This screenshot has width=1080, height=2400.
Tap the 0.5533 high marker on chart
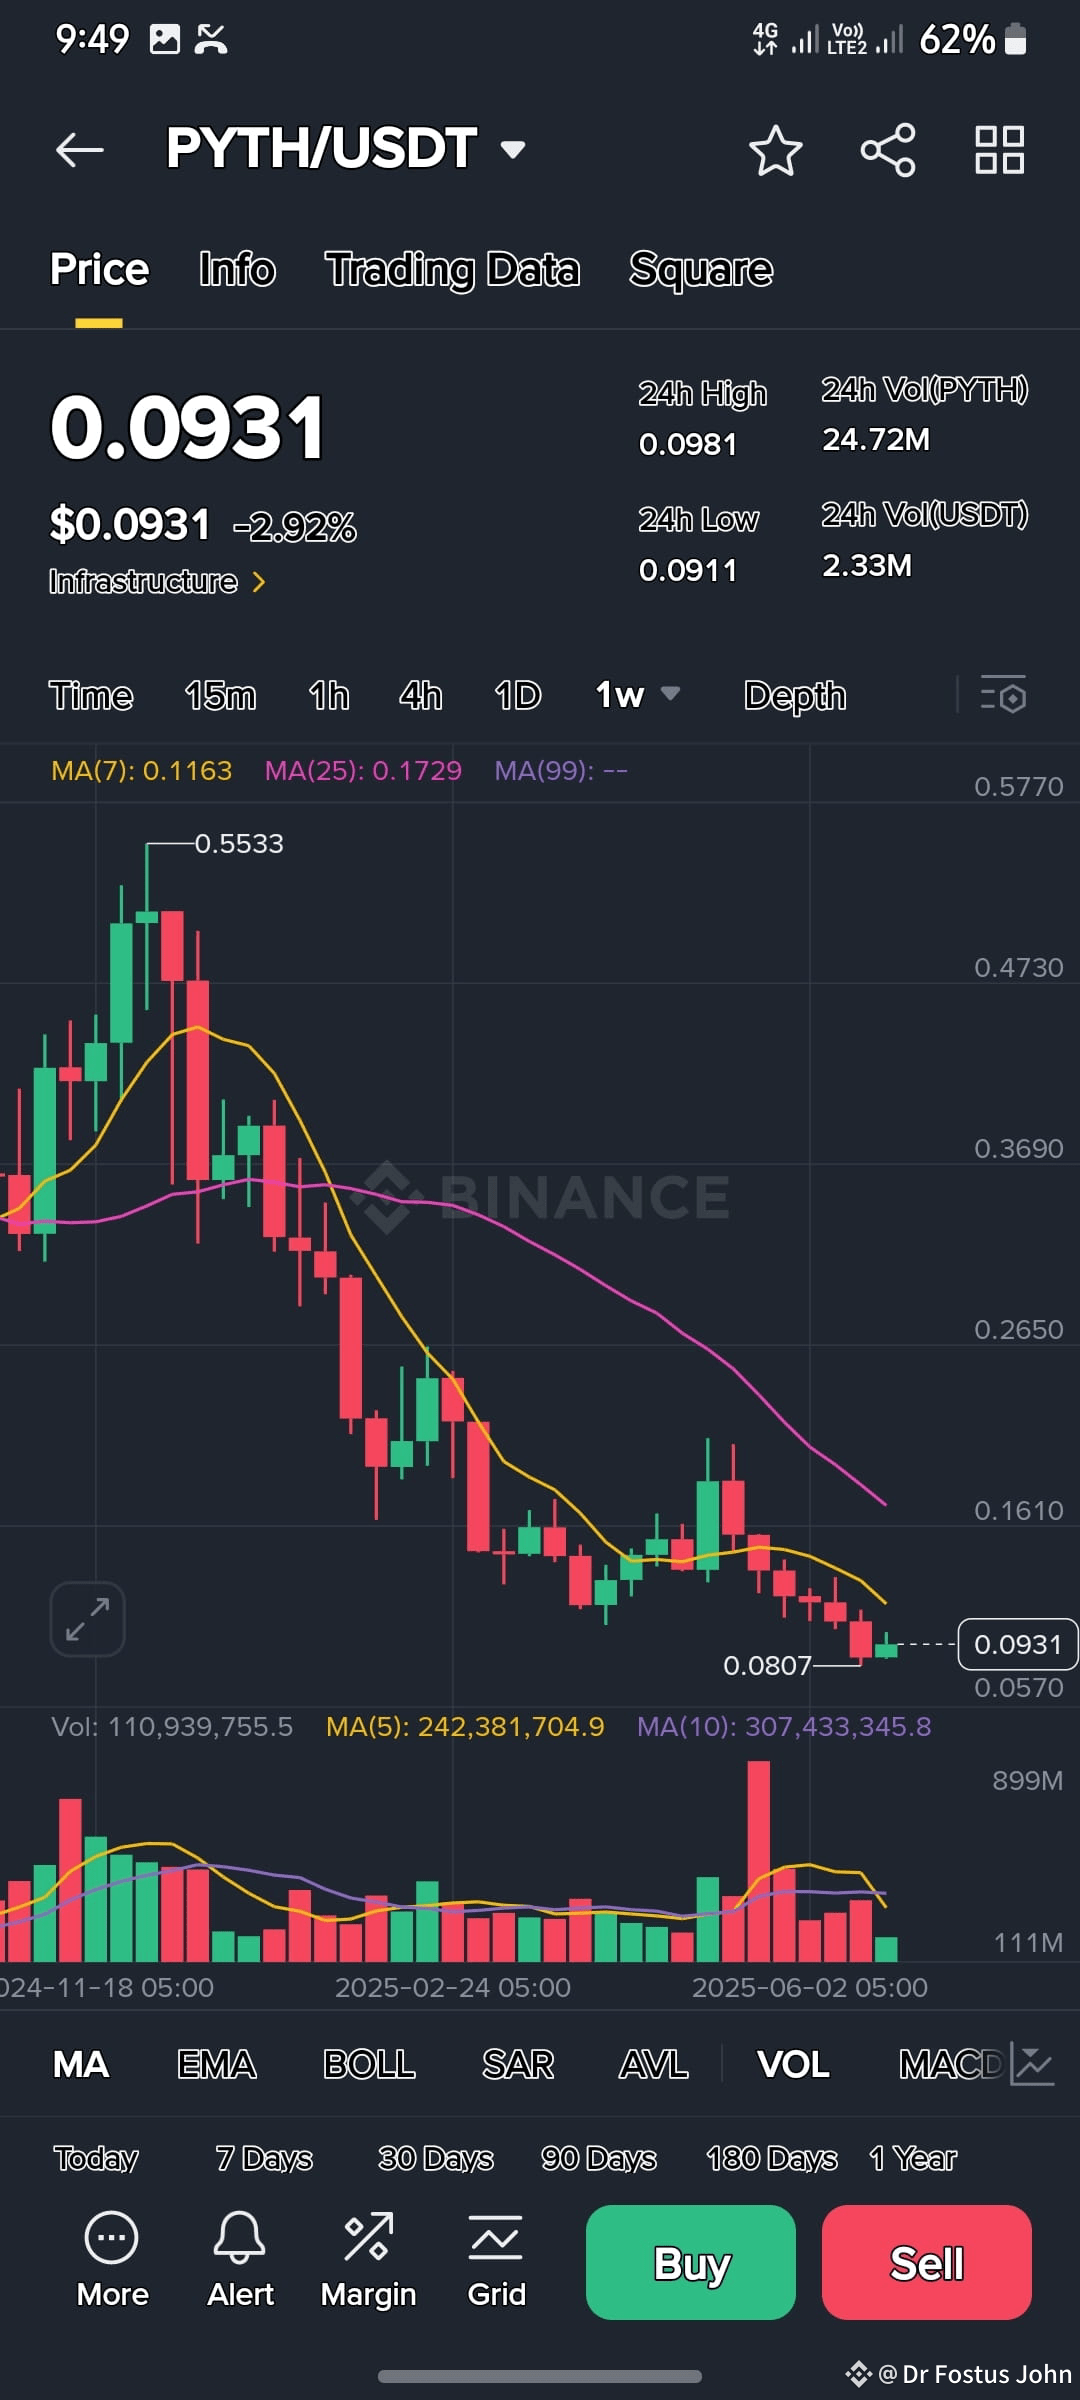point(239,843)
